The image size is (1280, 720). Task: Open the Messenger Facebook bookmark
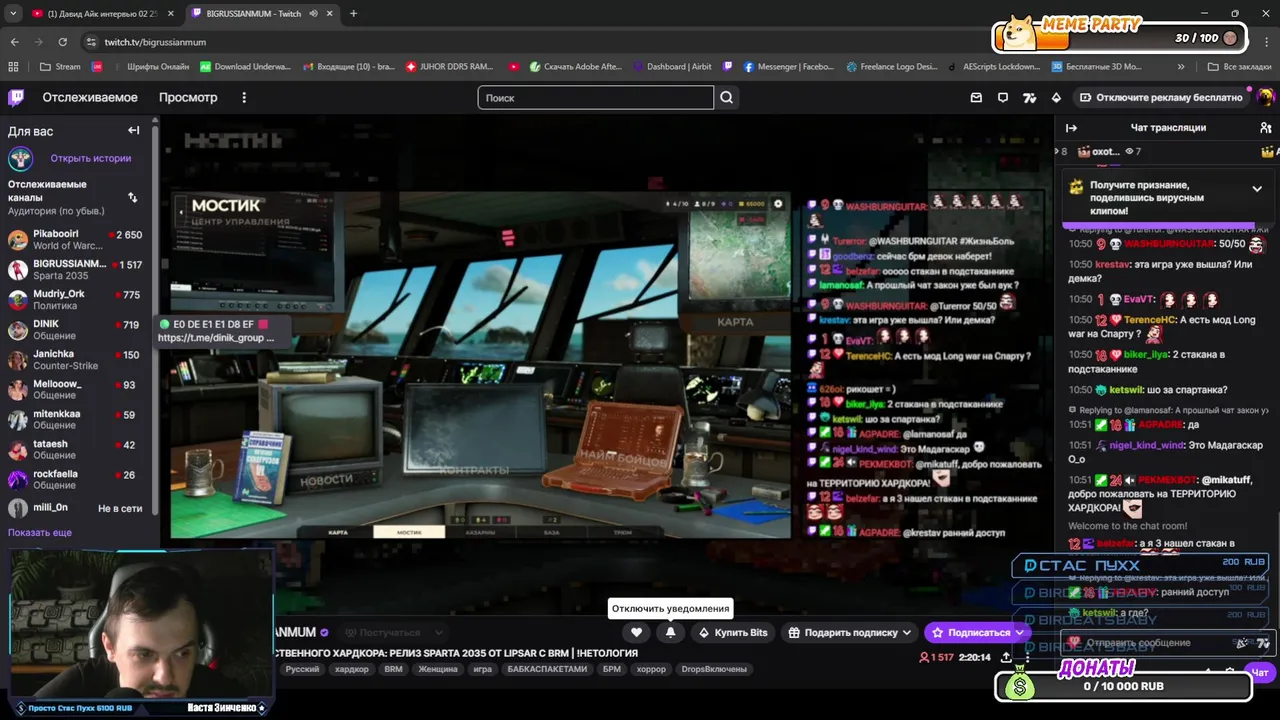(788, 67)
